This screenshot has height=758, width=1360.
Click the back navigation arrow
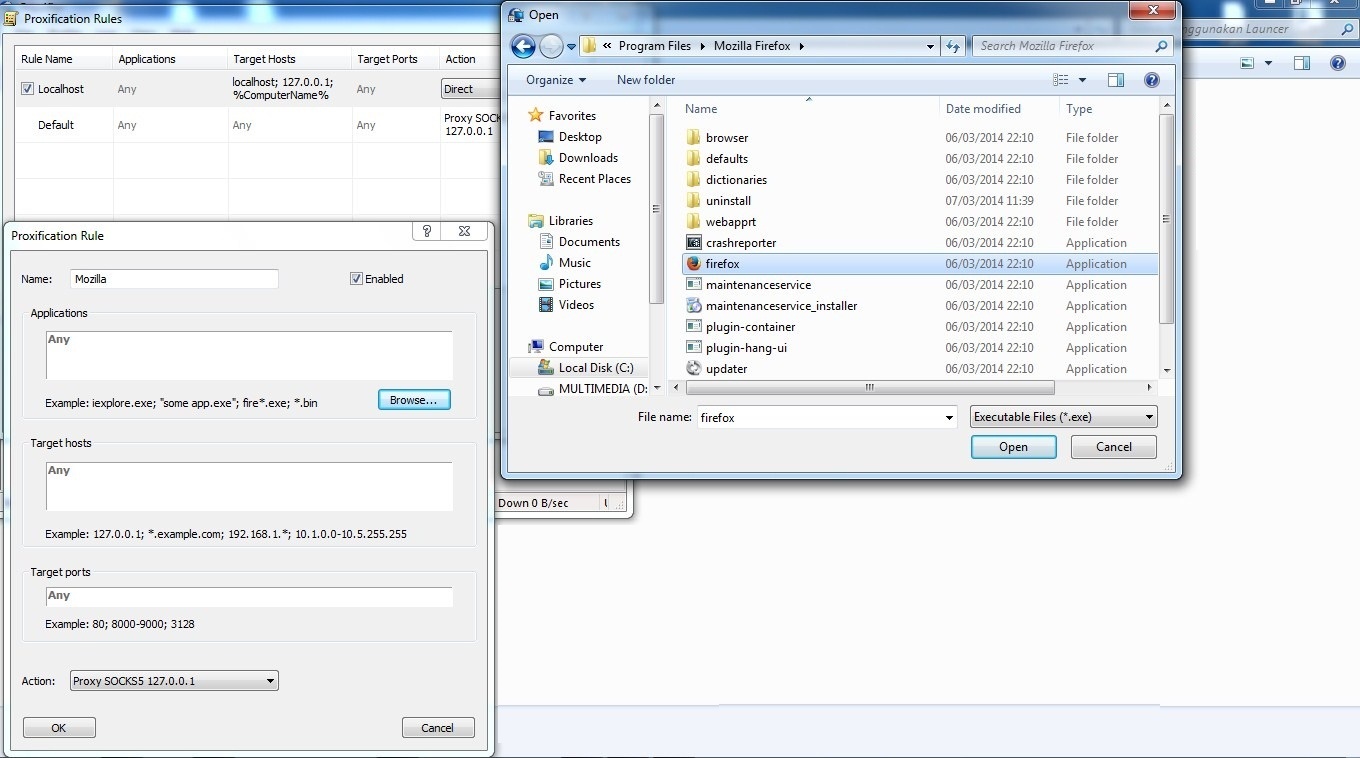click(x=522, y=46)
